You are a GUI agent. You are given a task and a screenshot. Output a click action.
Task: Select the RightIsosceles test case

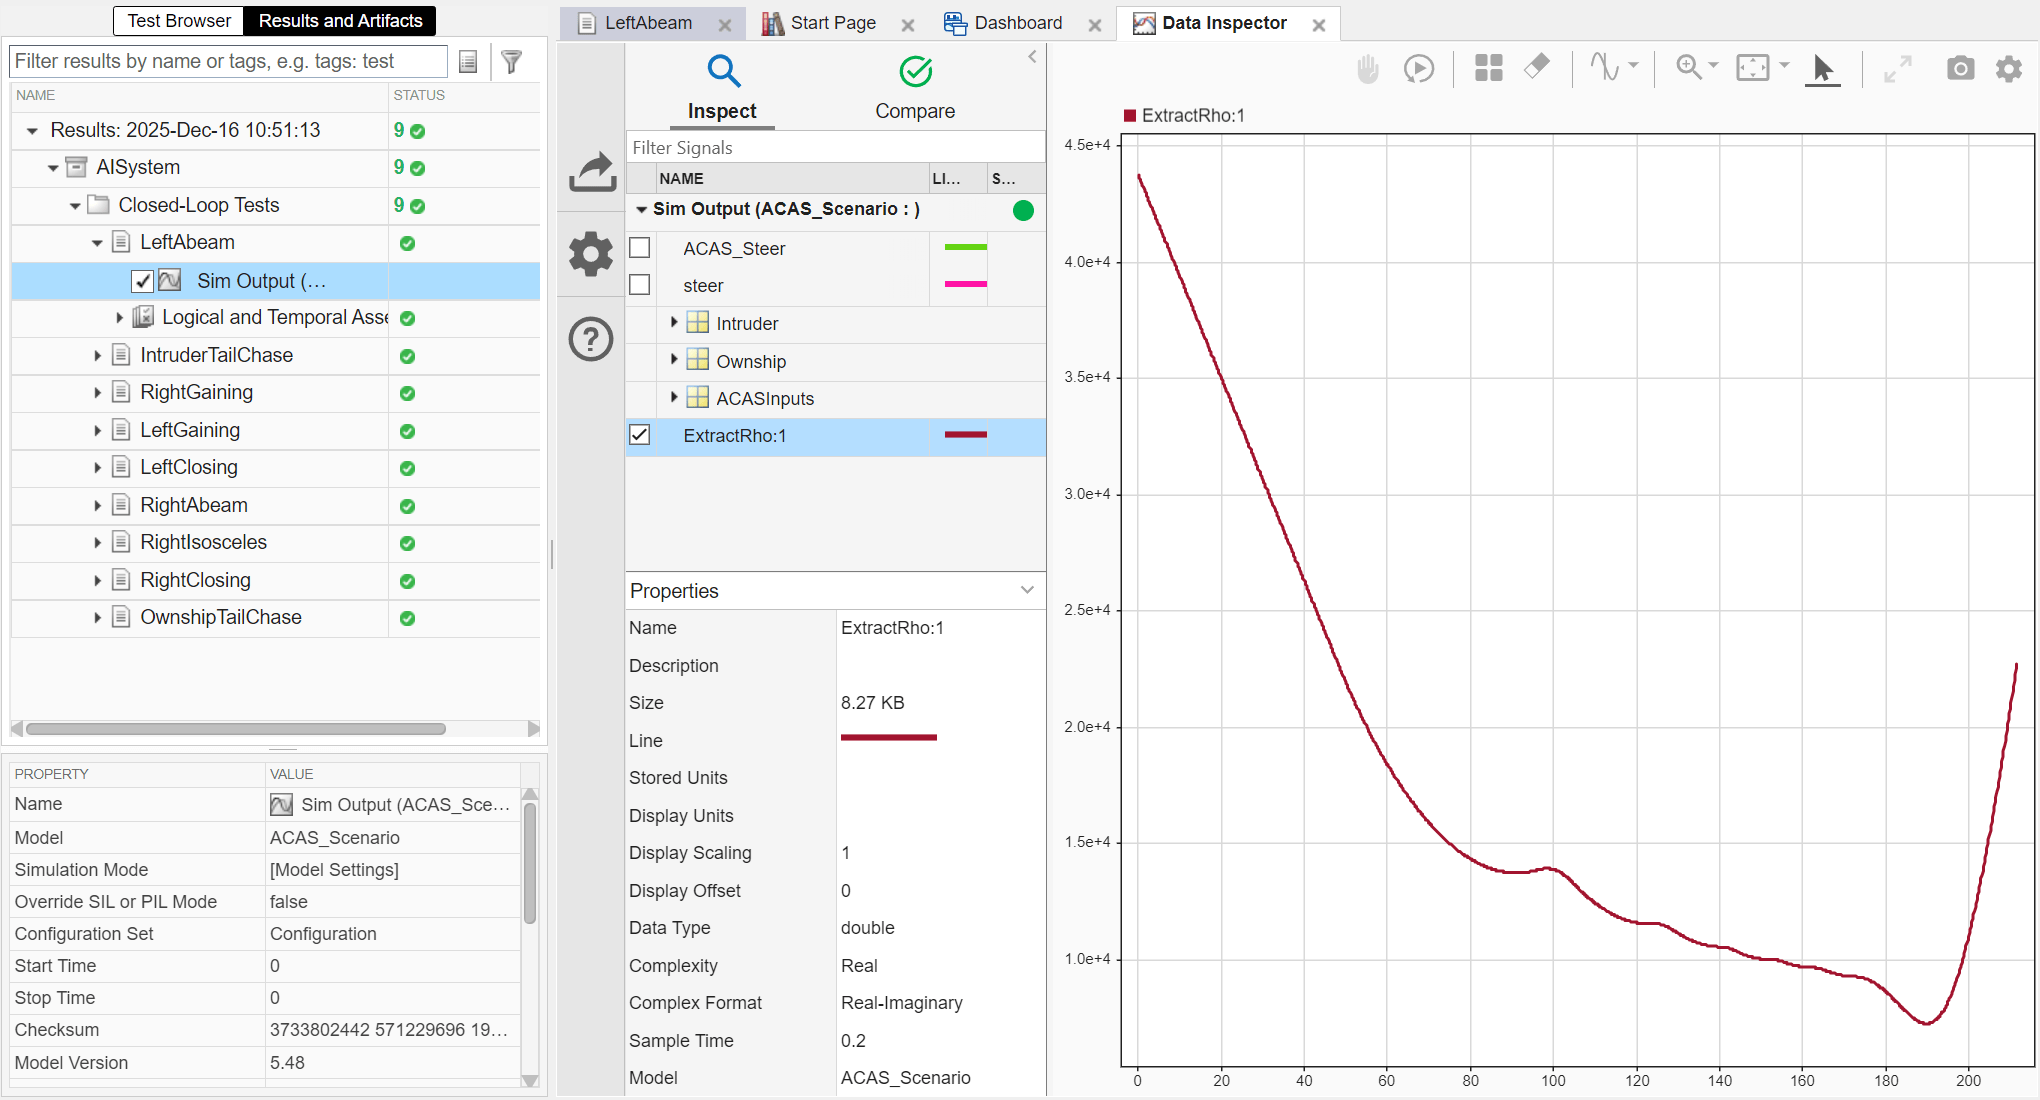[203, 542]
